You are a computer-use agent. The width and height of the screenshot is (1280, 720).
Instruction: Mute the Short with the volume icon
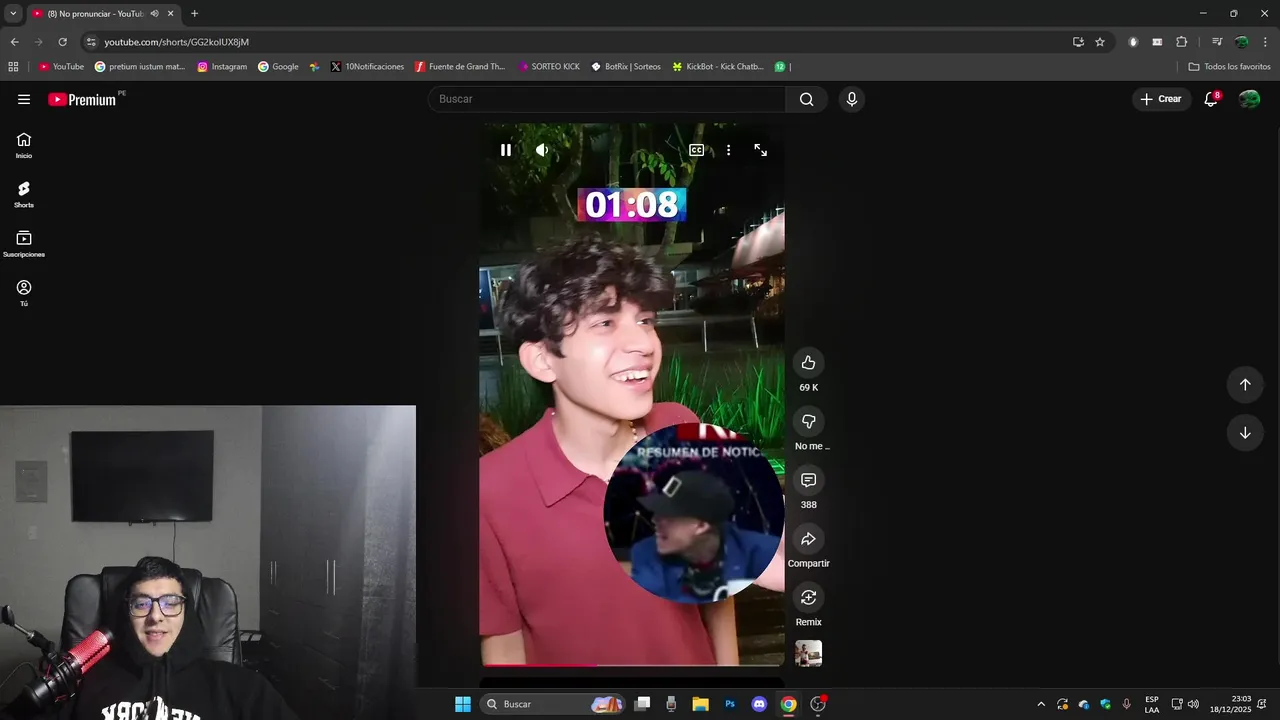click(541, 150)
